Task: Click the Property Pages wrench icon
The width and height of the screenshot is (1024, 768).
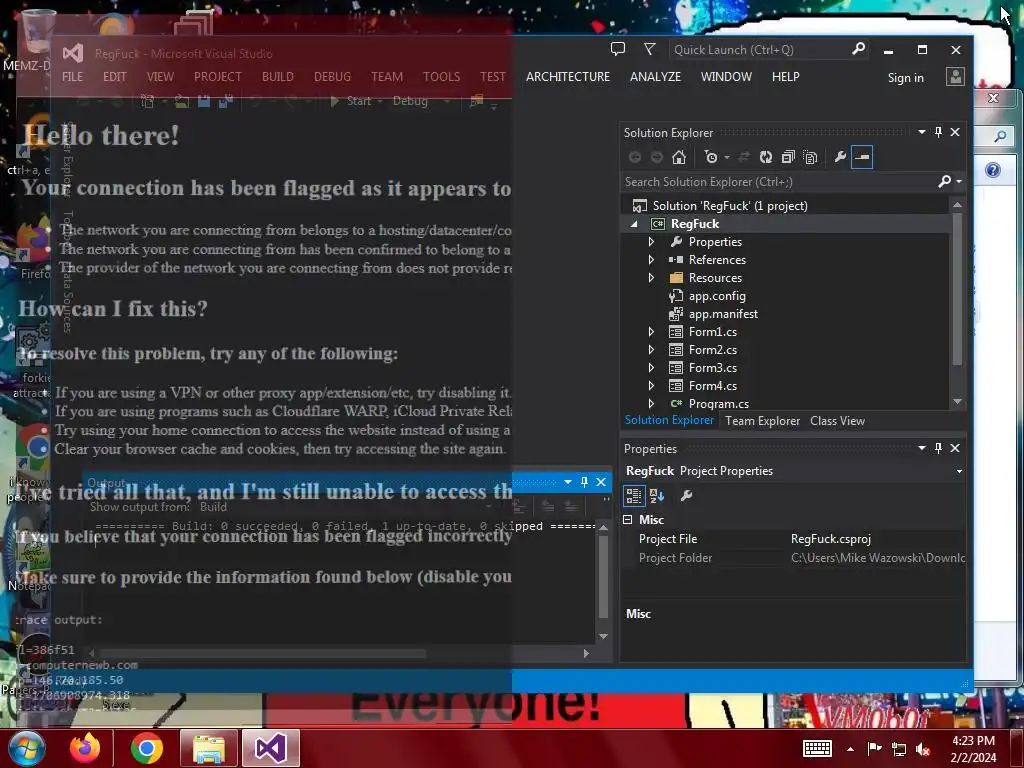Action: (686, 496)
